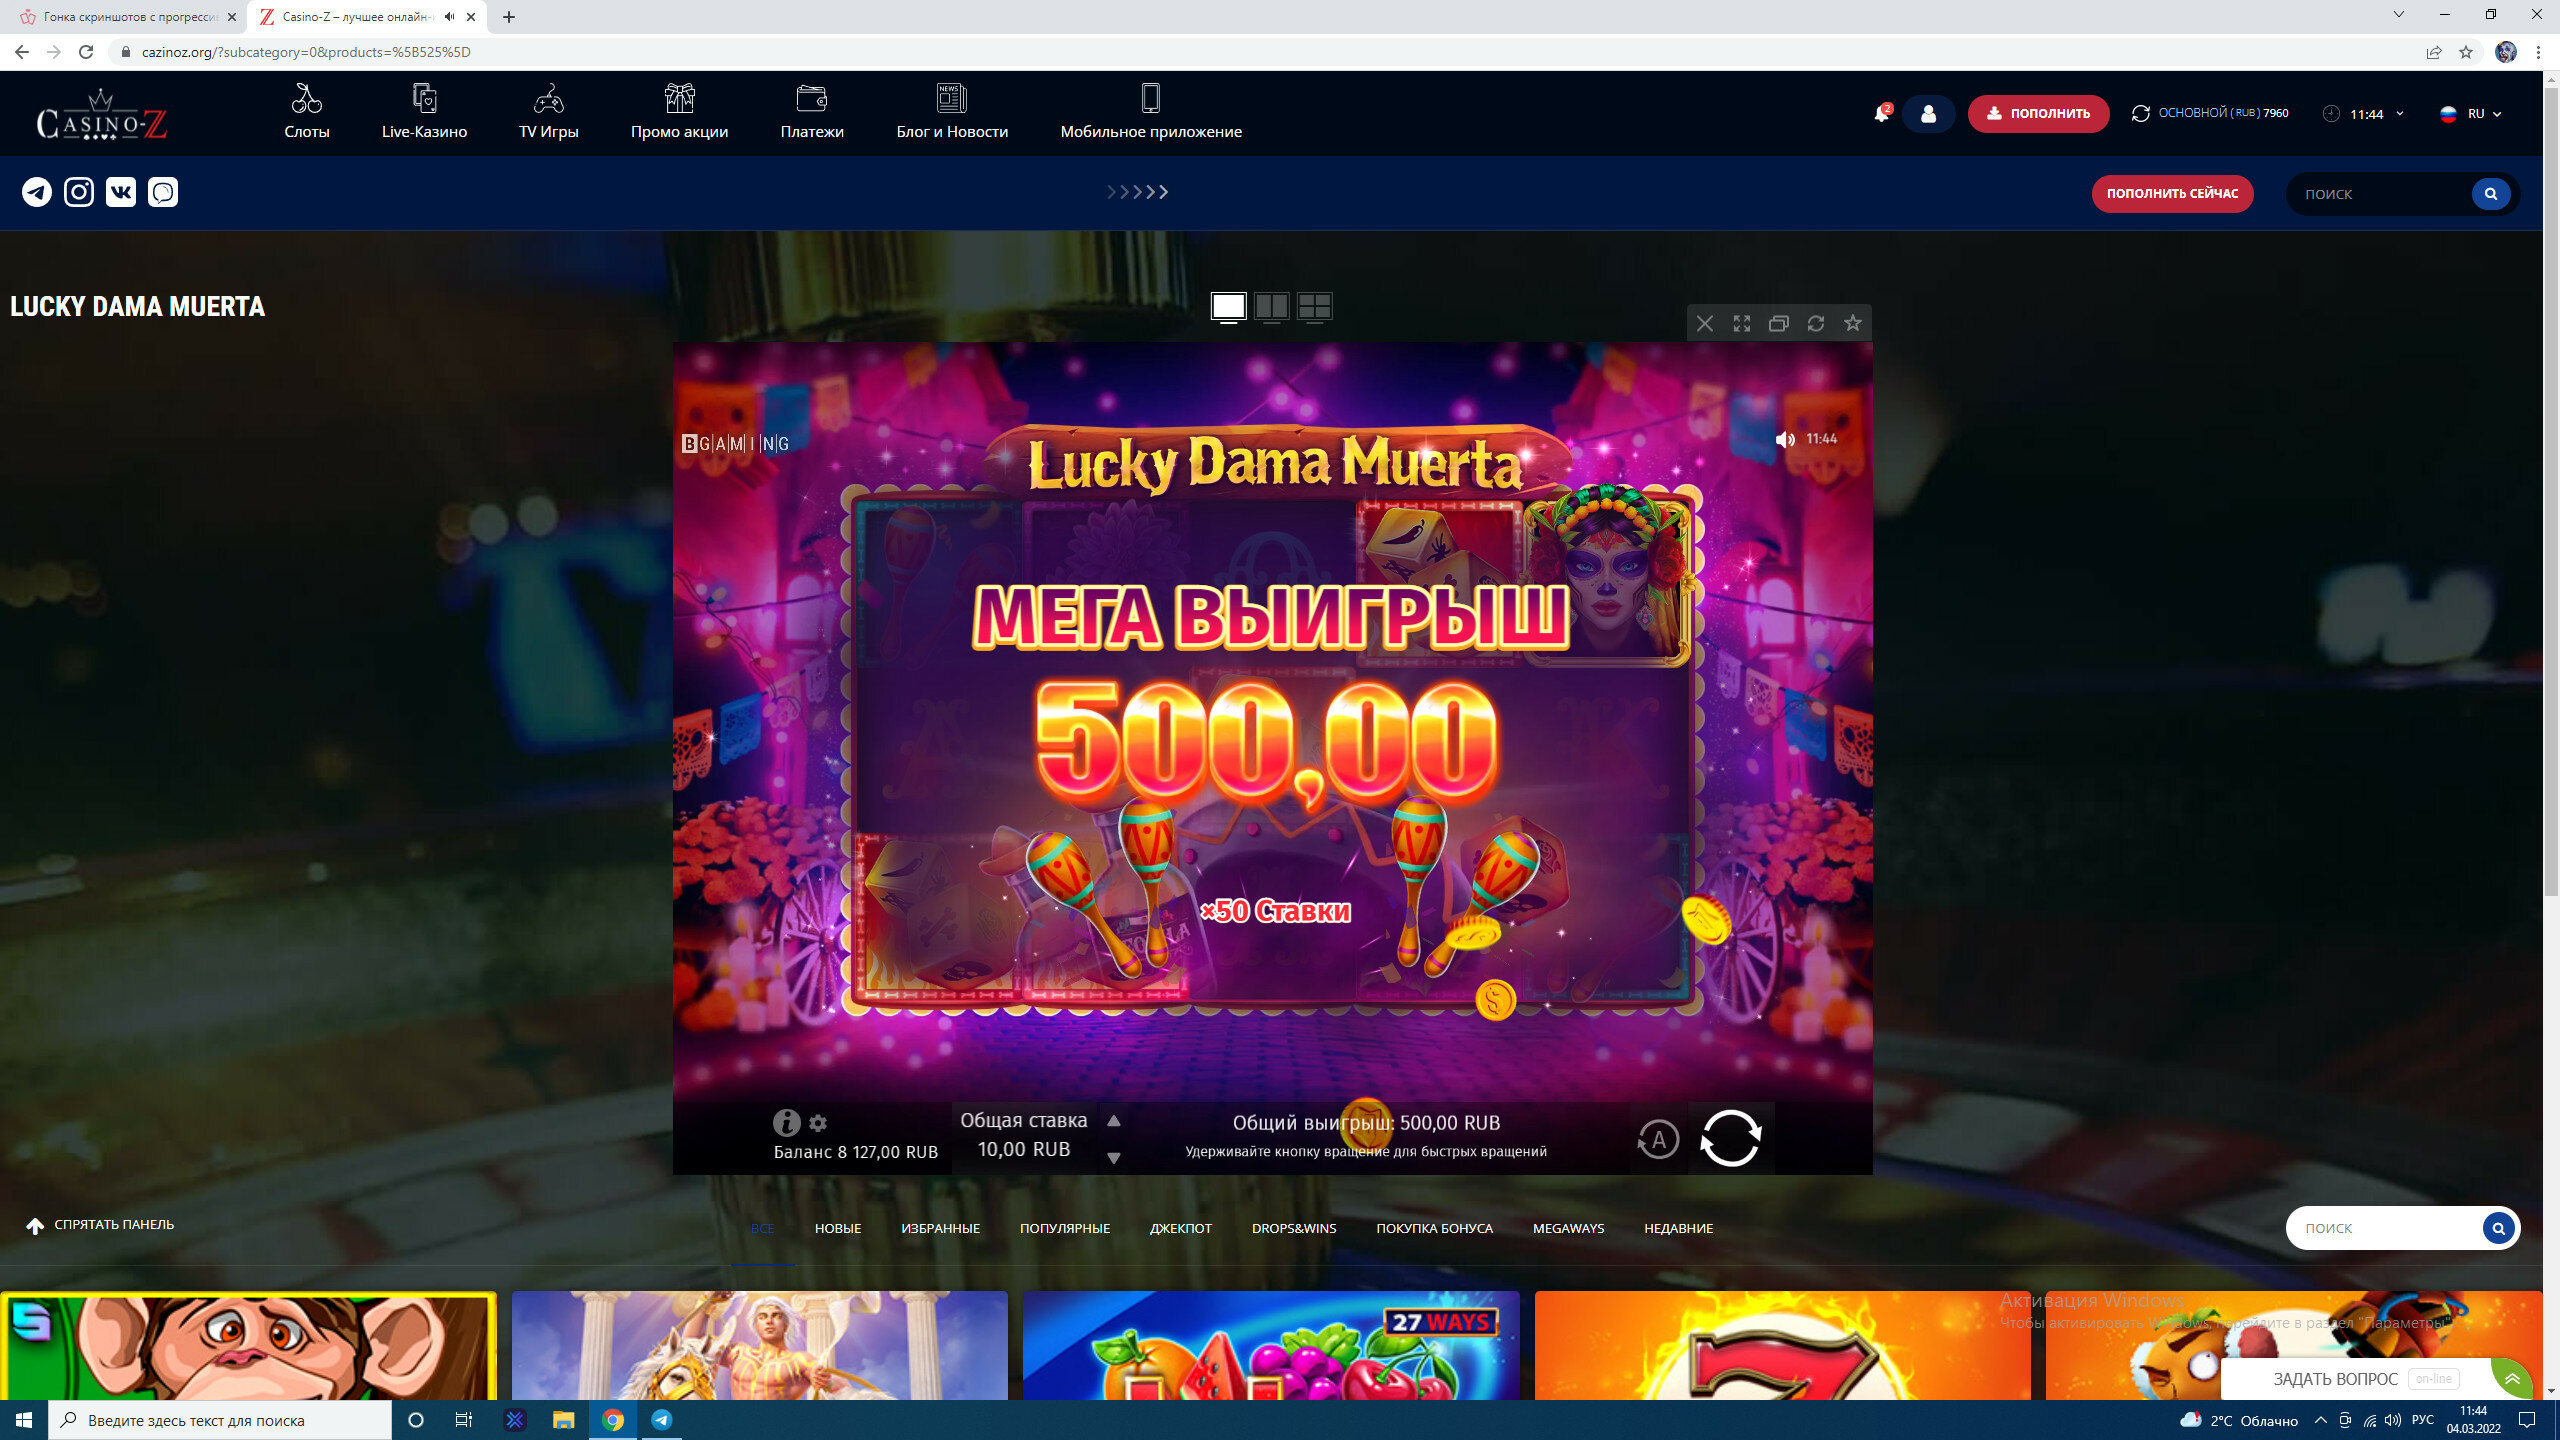2560x1440 pixels.
Task: Mute the game sound speaker
Action: coord(1784,439)
